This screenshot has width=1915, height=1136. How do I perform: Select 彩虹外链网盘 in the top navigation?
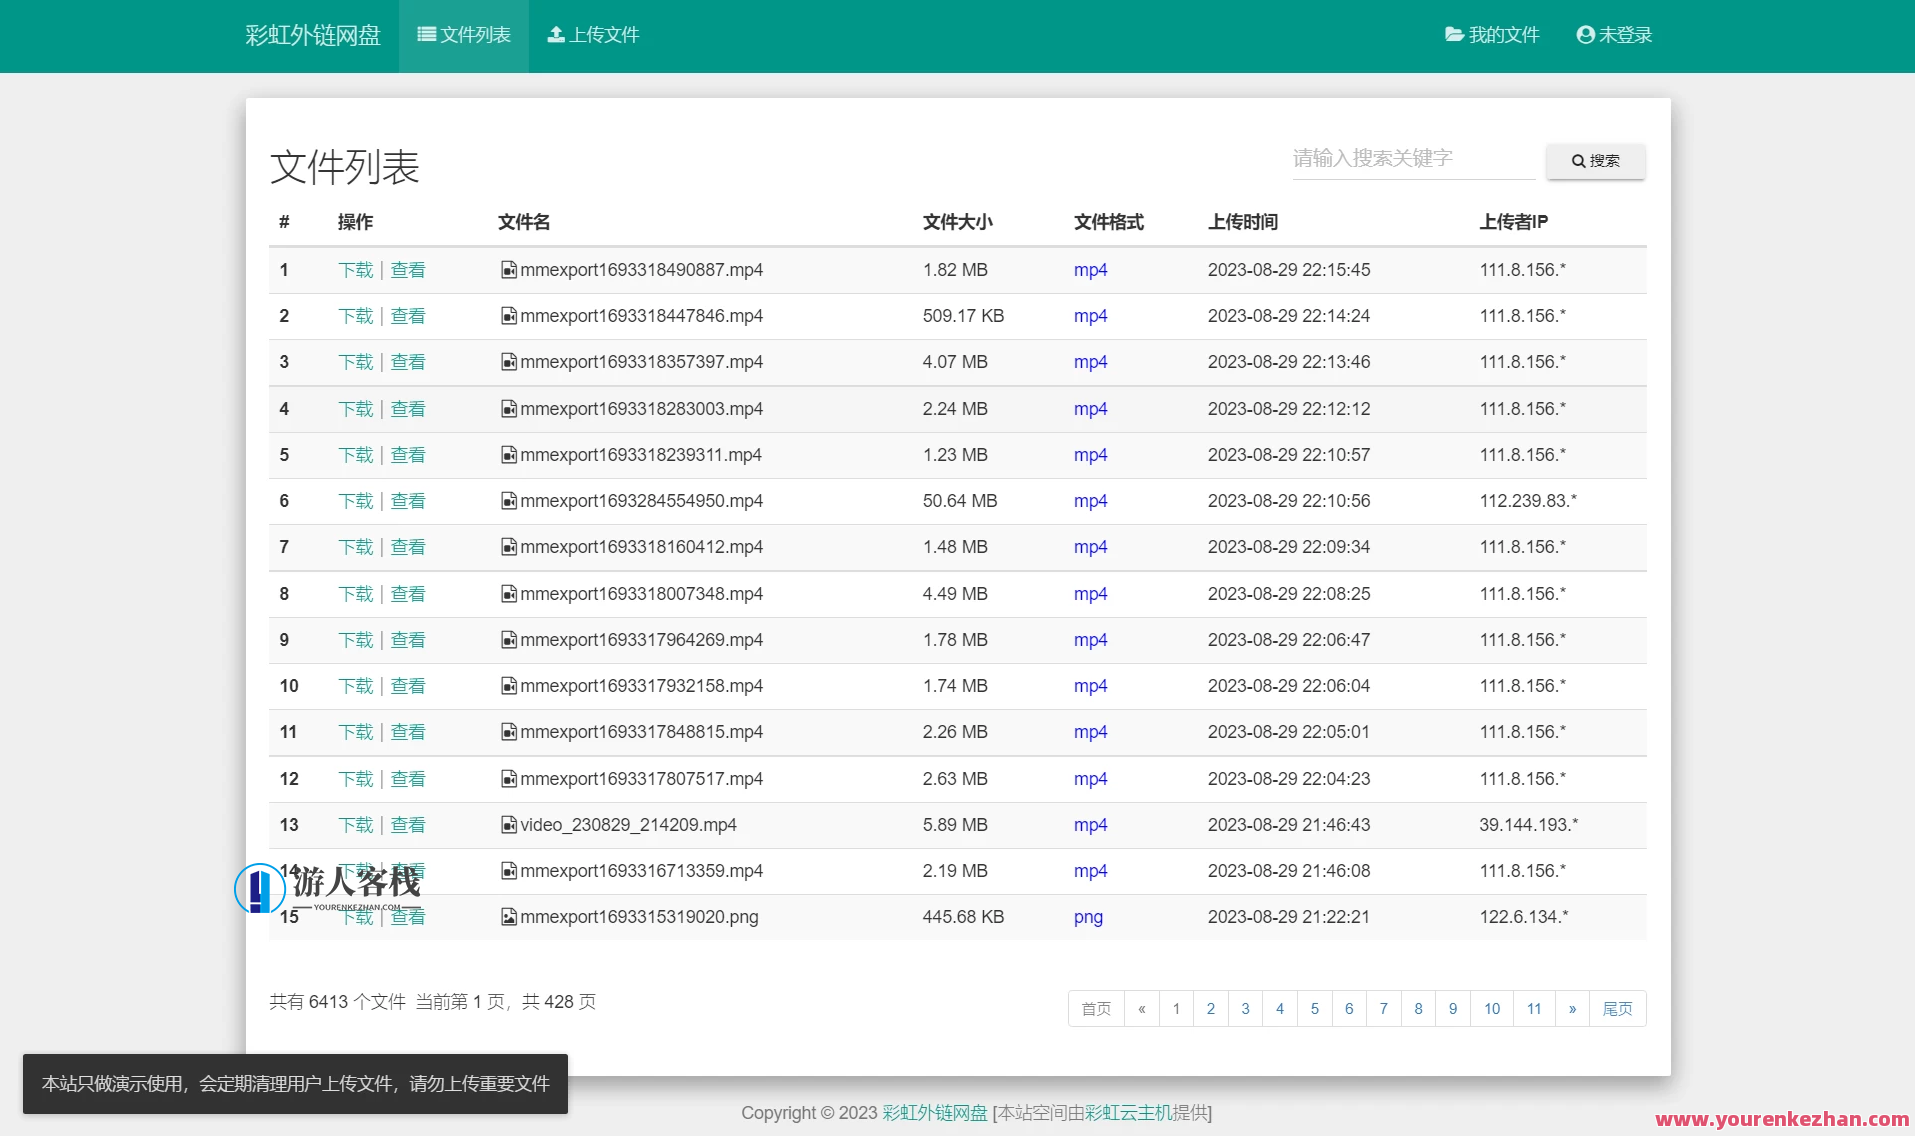point(311,34)
